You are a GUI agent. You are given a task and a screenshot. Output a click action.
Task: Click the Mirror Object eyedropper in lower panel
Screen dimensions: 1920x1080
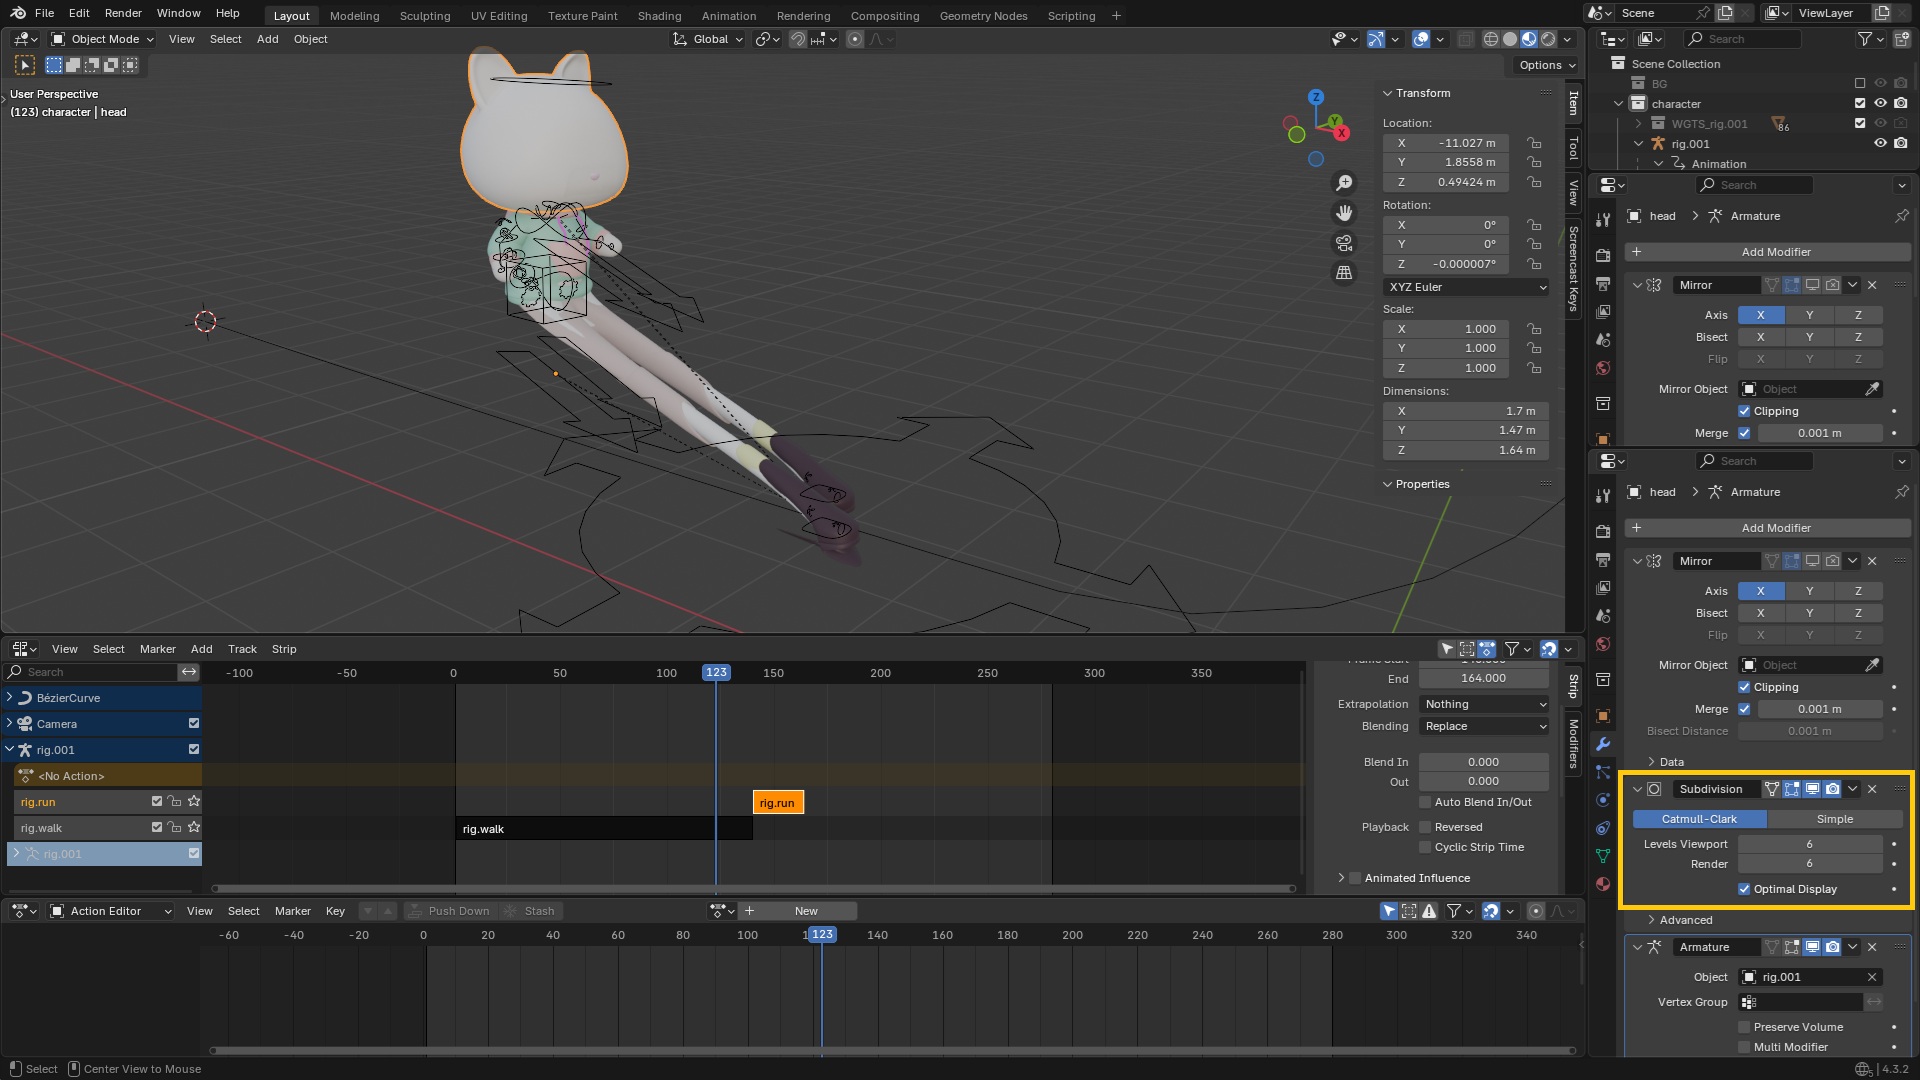tap(1872, 665)
